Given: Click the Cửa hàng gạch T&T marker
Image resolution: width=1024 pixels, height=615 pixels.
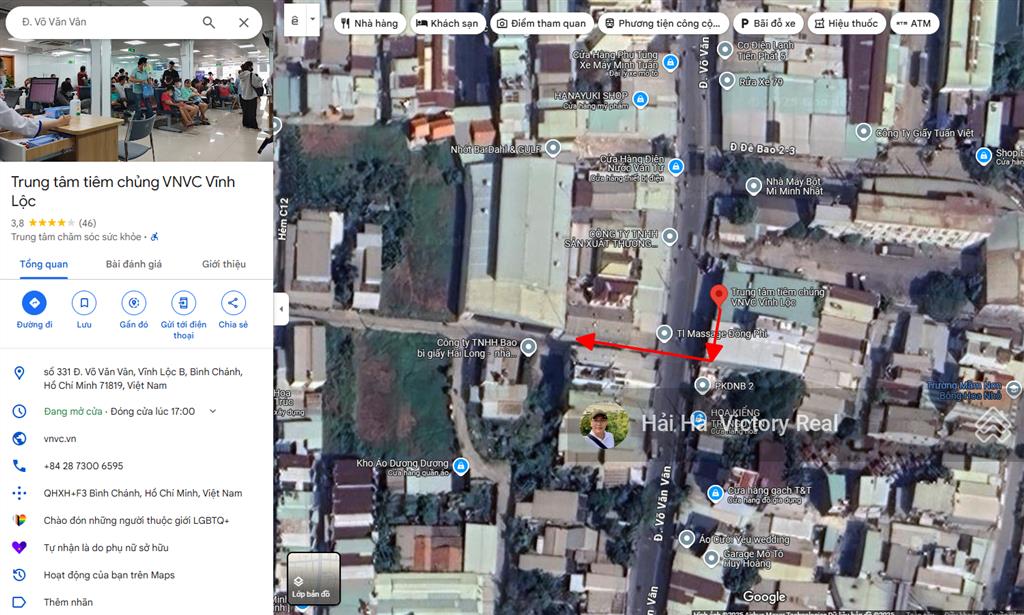Looking at the screenshot, I should coord(716,492).
